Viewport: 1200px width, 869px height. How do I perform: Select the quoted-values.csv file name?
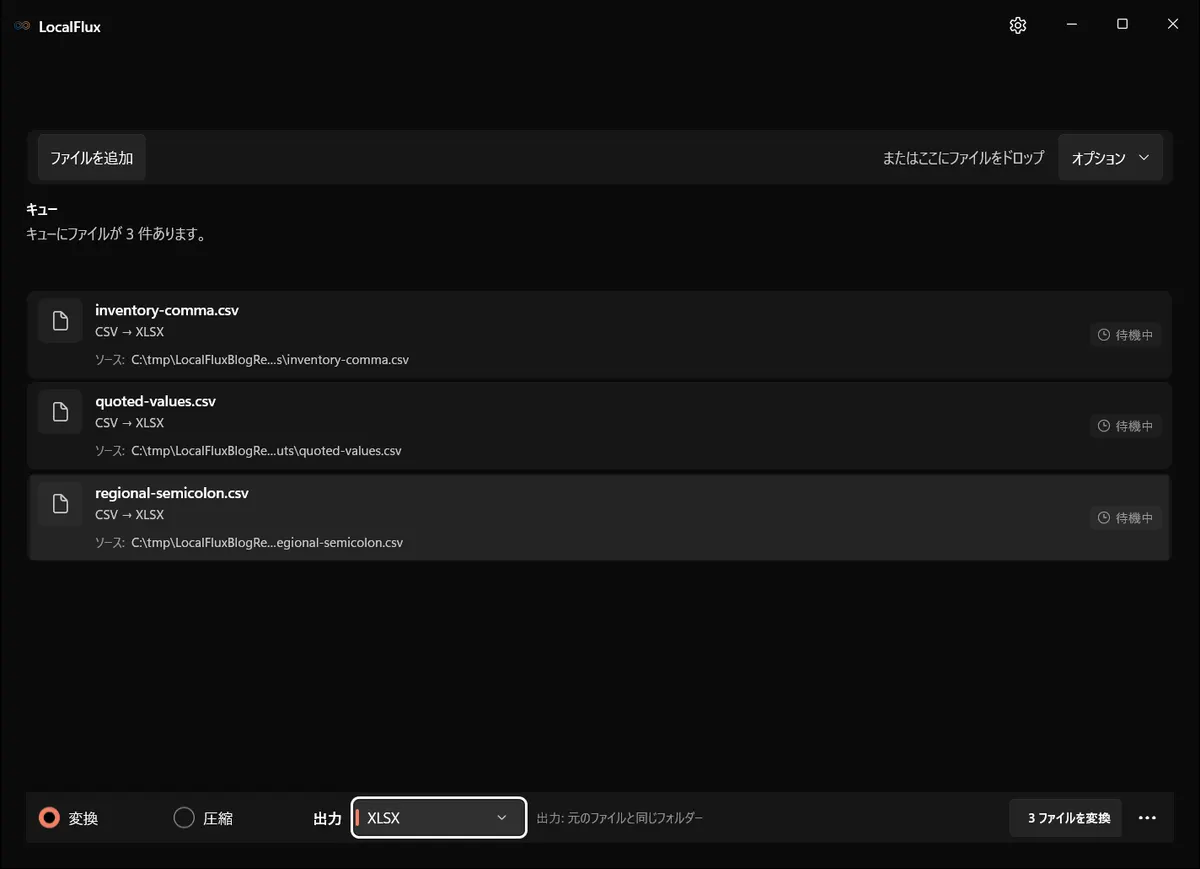(155, 401)
